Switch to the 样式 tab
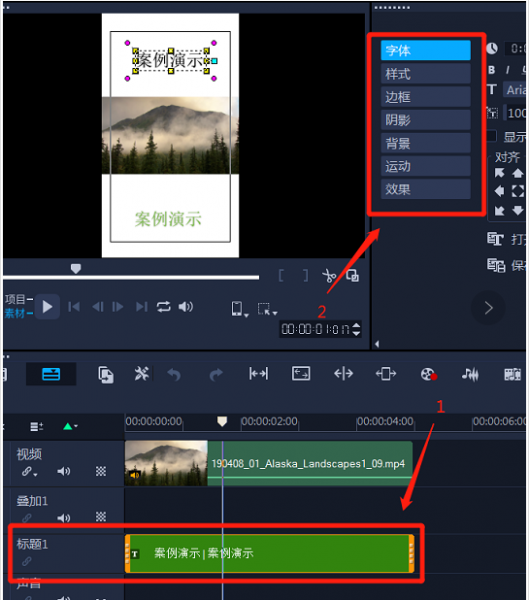529x600 pixels. [x=426, y=73]
